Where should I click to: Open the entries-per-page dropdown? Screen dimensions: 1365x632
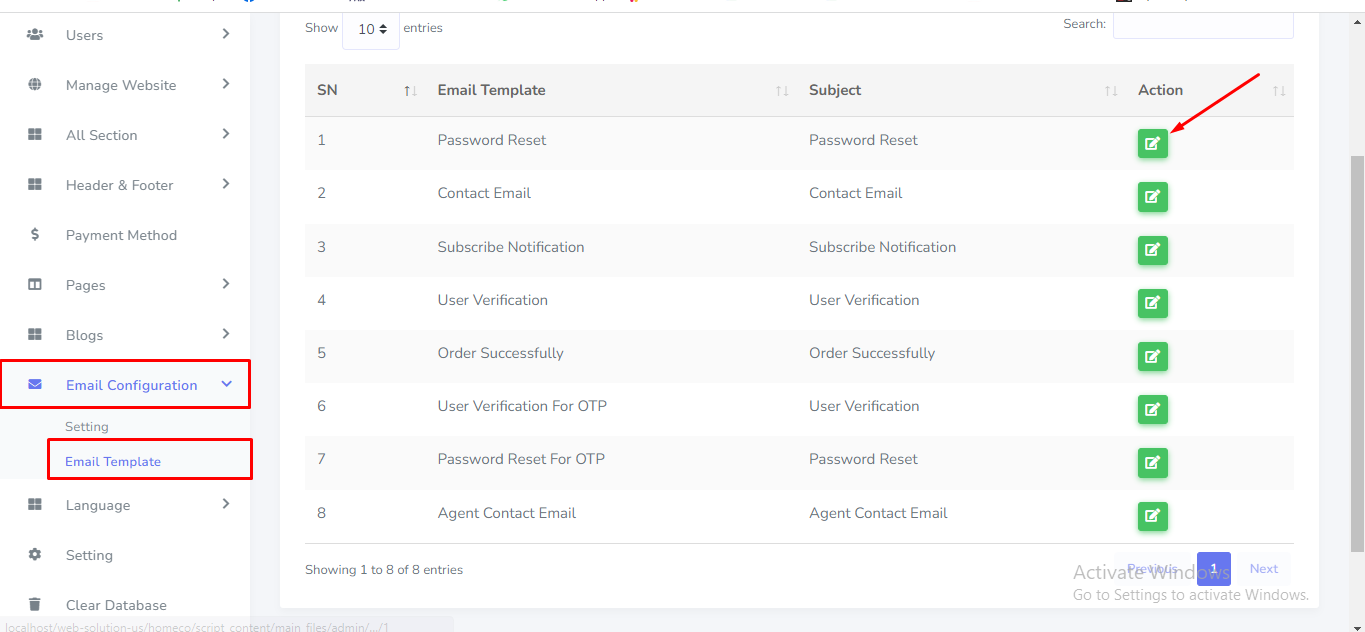pos(371,30)
